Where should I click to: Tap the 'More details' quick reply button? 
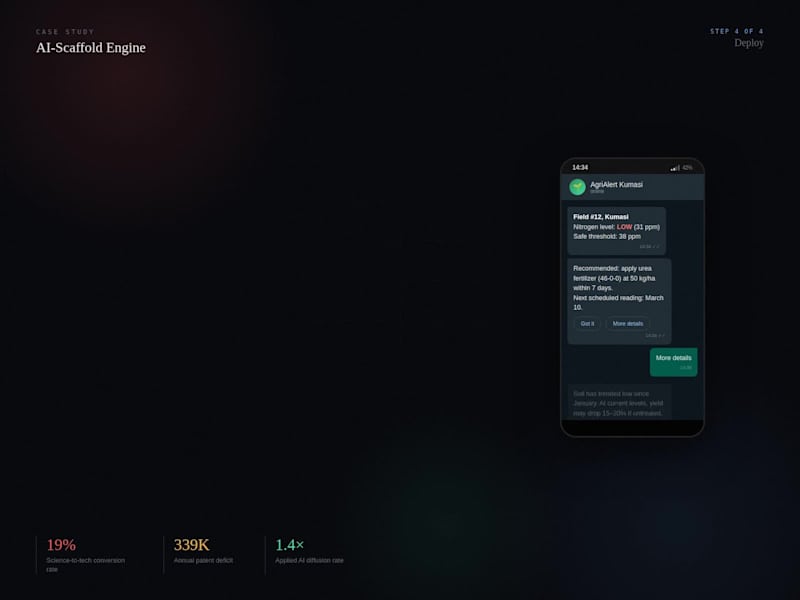click(x=628, y=323)
